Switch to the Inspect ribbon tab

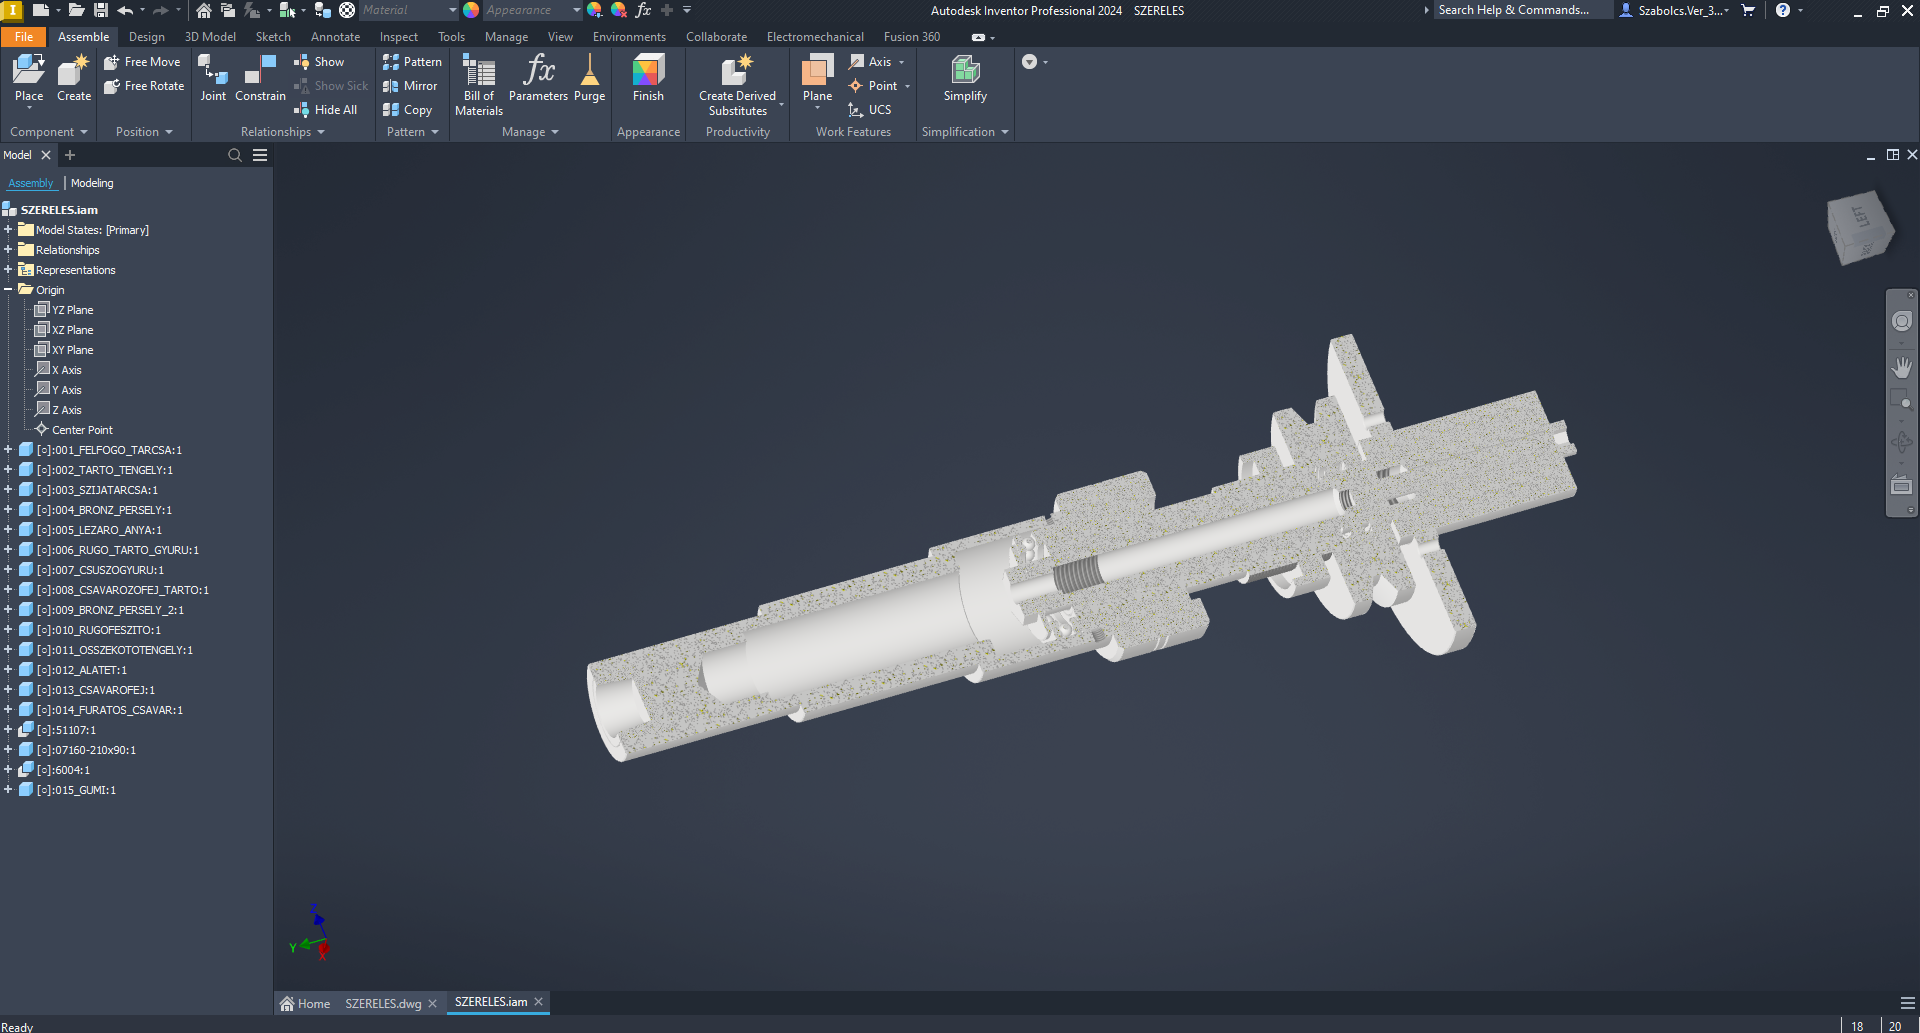[398, 37]
